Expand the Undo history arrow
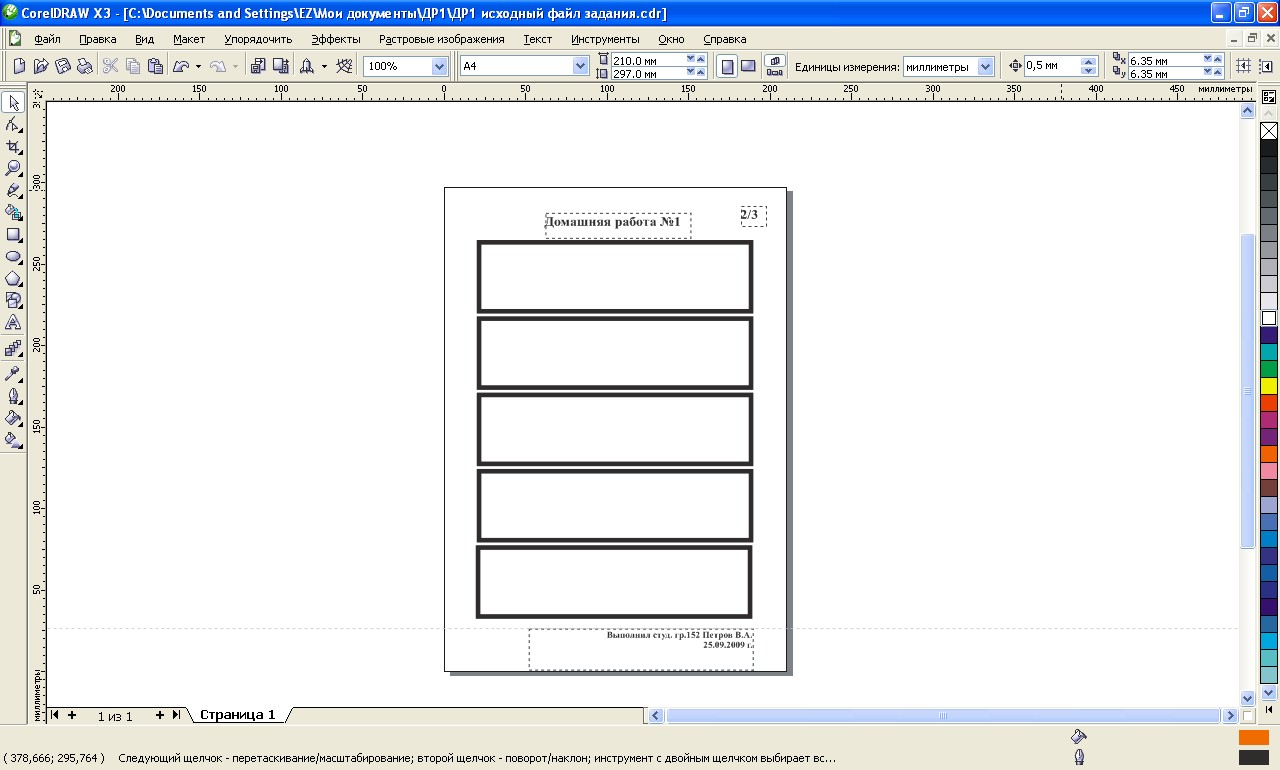Viewport: 1280px width, 770px height. (x=198, y=66)
